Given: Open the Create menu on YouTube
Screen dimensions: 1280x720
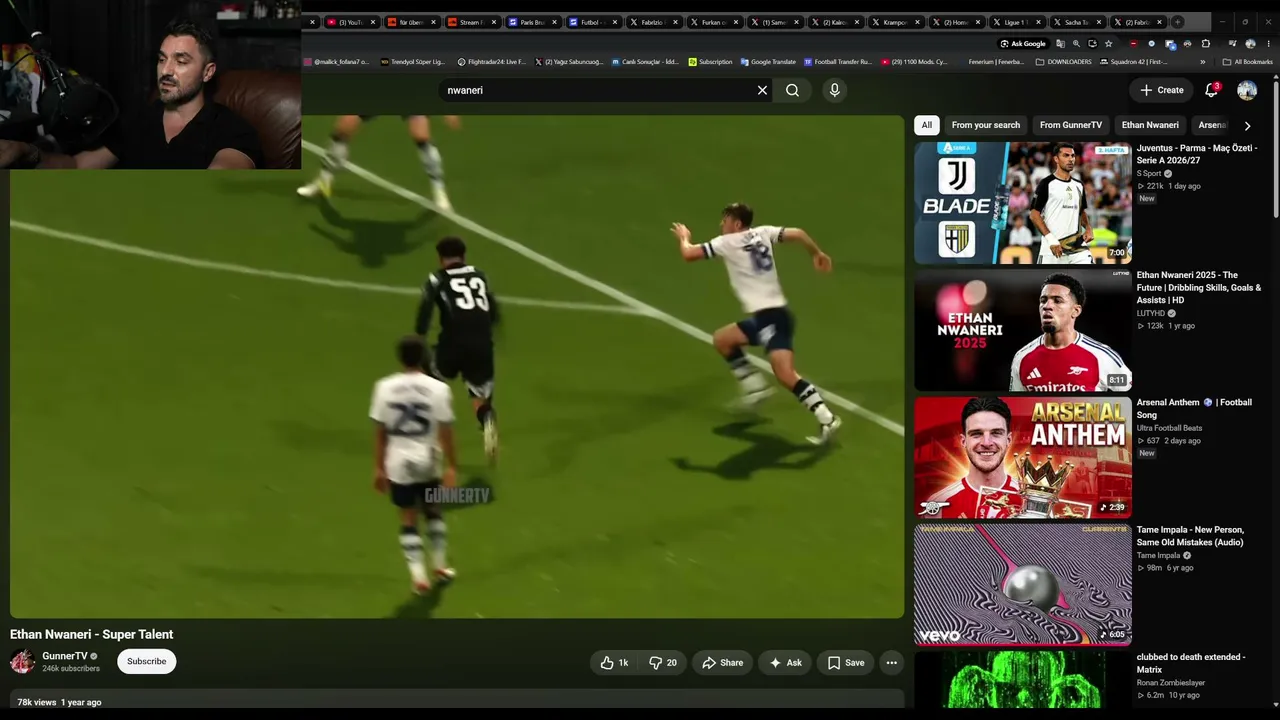Looking at the screenshot, I should point(1162,90).
